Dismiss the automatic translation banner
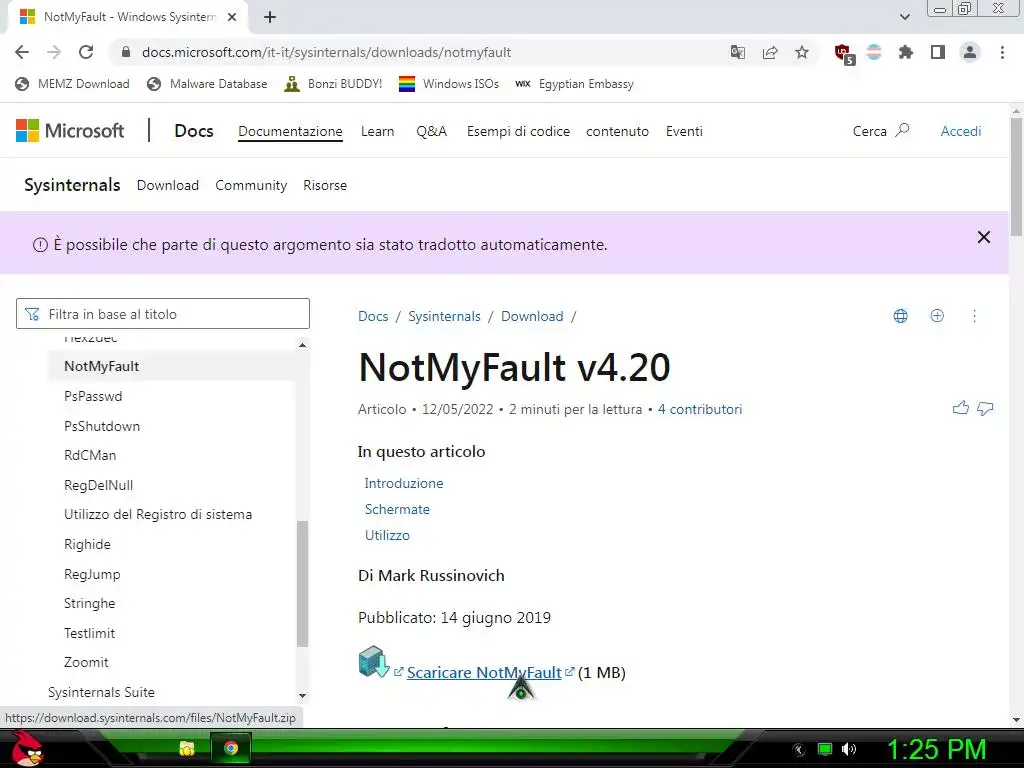 [984, 237]
